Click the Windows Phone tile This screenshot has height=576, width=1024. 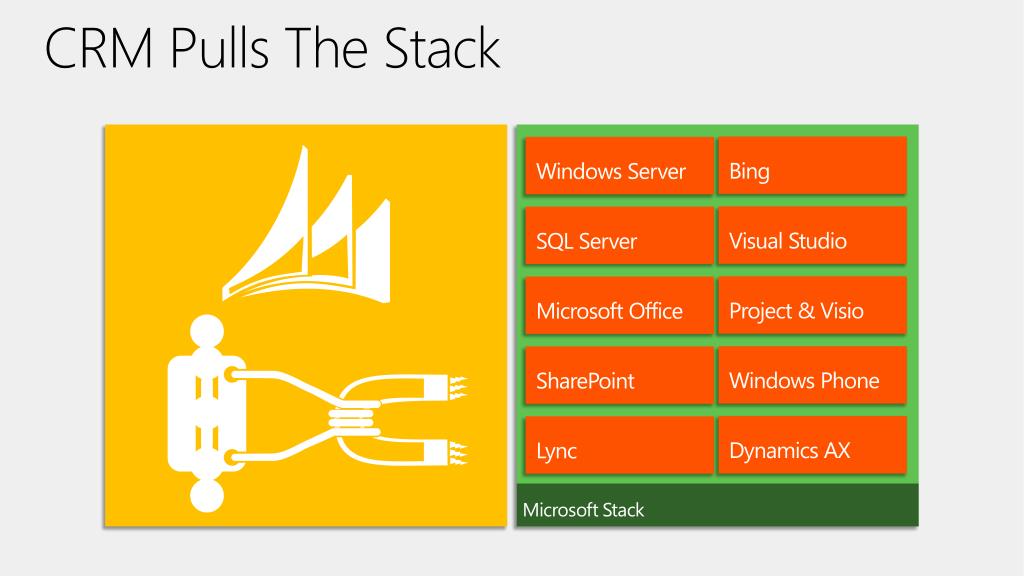click(x=812, y=375)
